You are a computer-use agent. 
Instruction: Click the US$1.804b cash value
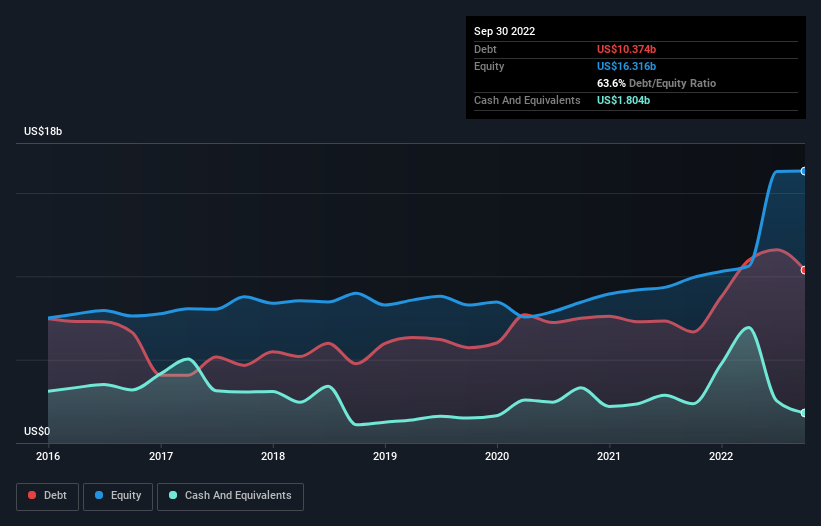623,100
